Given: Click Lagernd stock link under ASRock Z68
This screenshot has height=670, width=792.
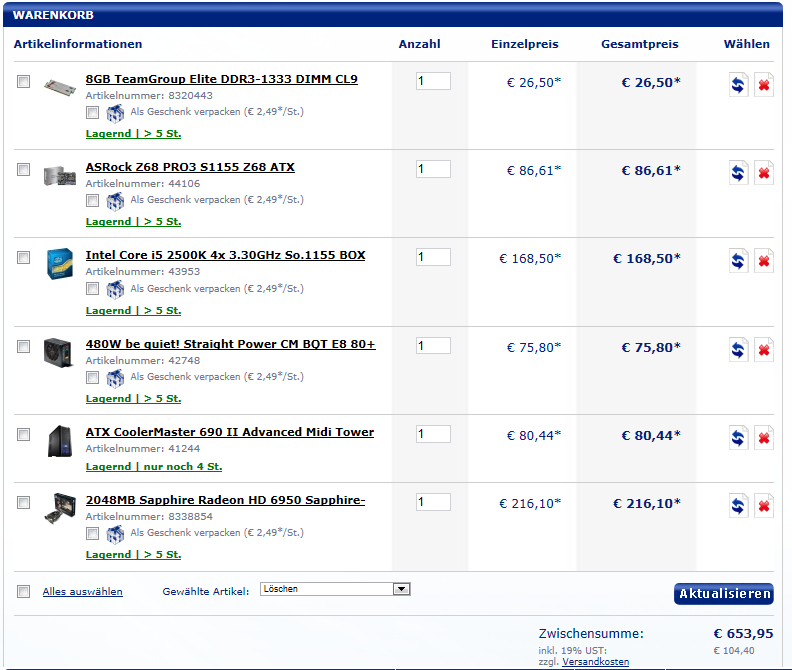Looking at the screenshot, I should pyautogui.click(x=133, y=222).
